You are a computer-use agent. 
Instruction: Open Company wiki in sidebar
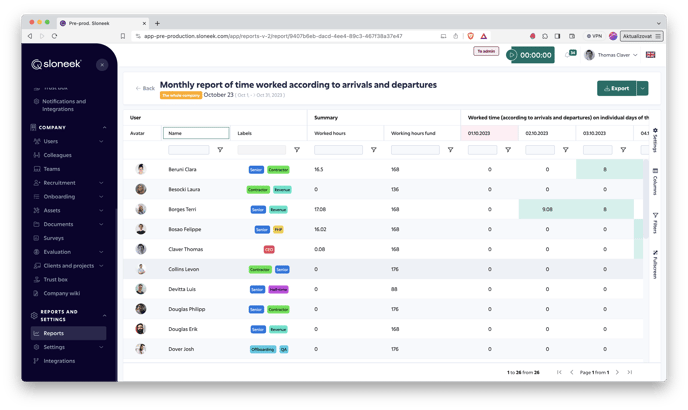click(x=61, y=293)
